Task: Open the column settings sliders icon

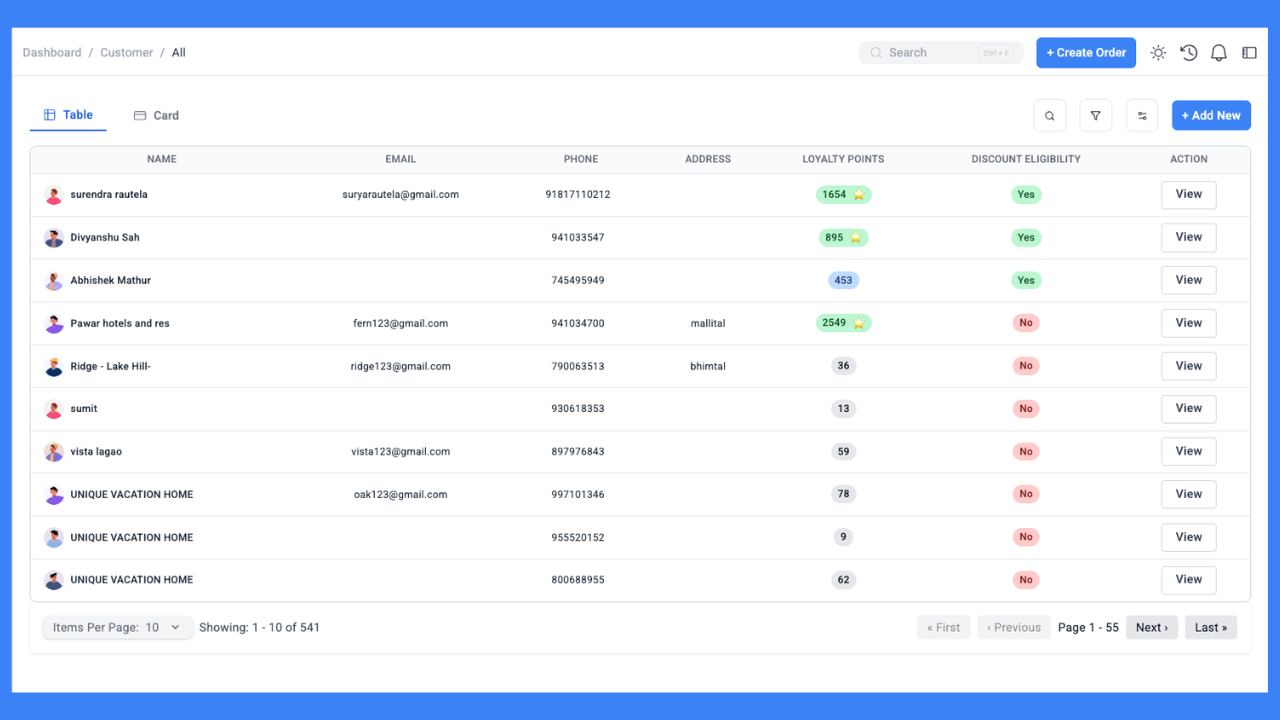Action: tap(1142, 115)
